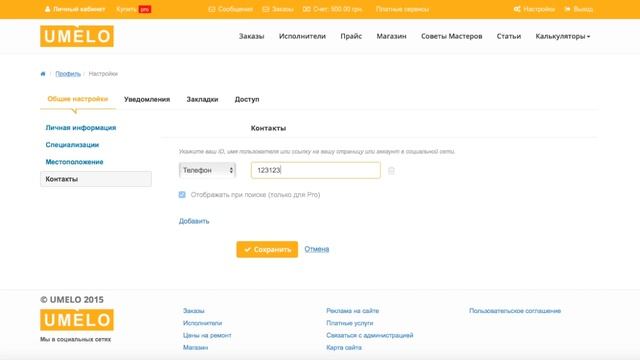Open the footer Платные услуги link

coord(350,323)
